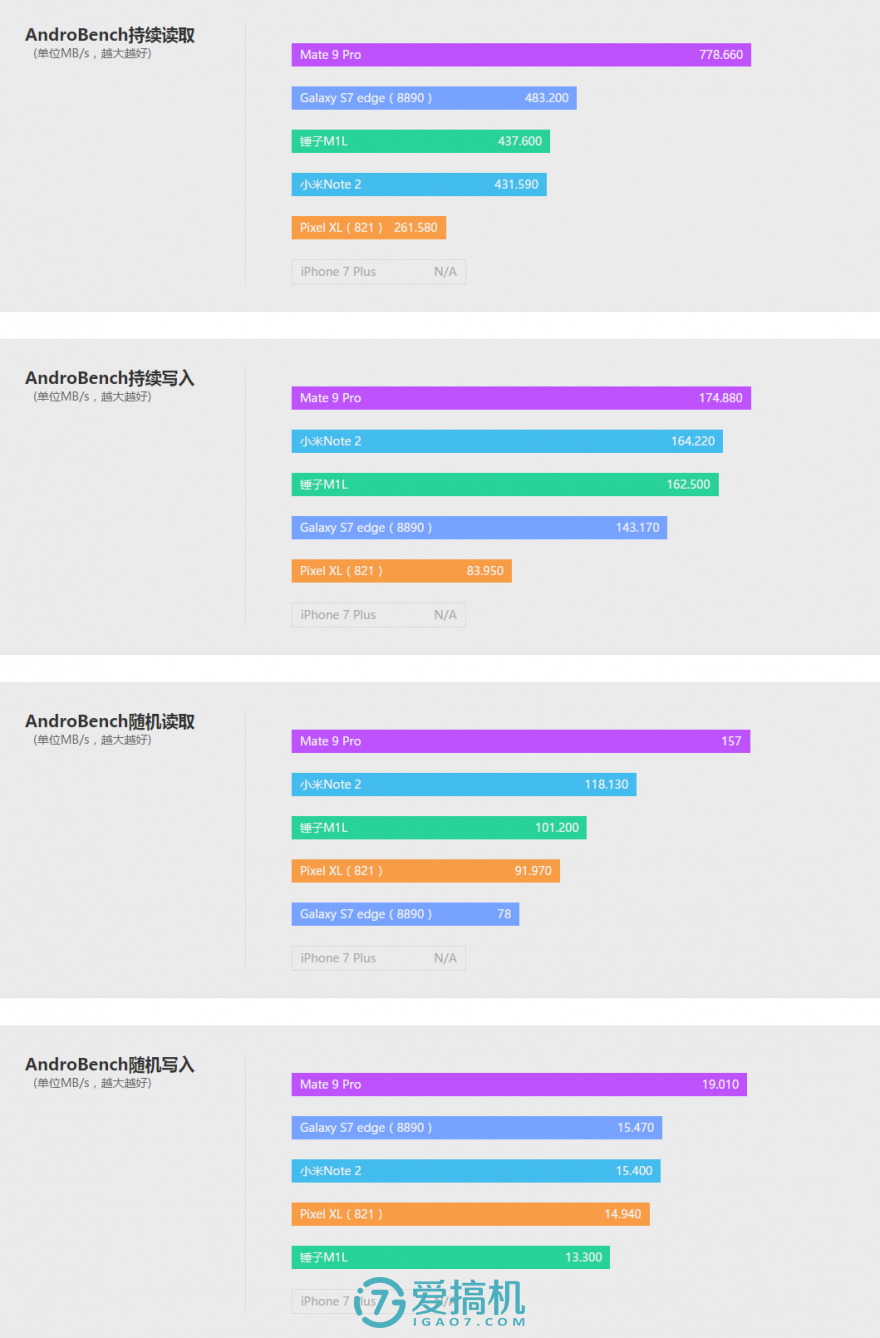Click the 锤子M1L 101.200 bar
This screenshot has height=1338, width=880.
click(439, 827)
